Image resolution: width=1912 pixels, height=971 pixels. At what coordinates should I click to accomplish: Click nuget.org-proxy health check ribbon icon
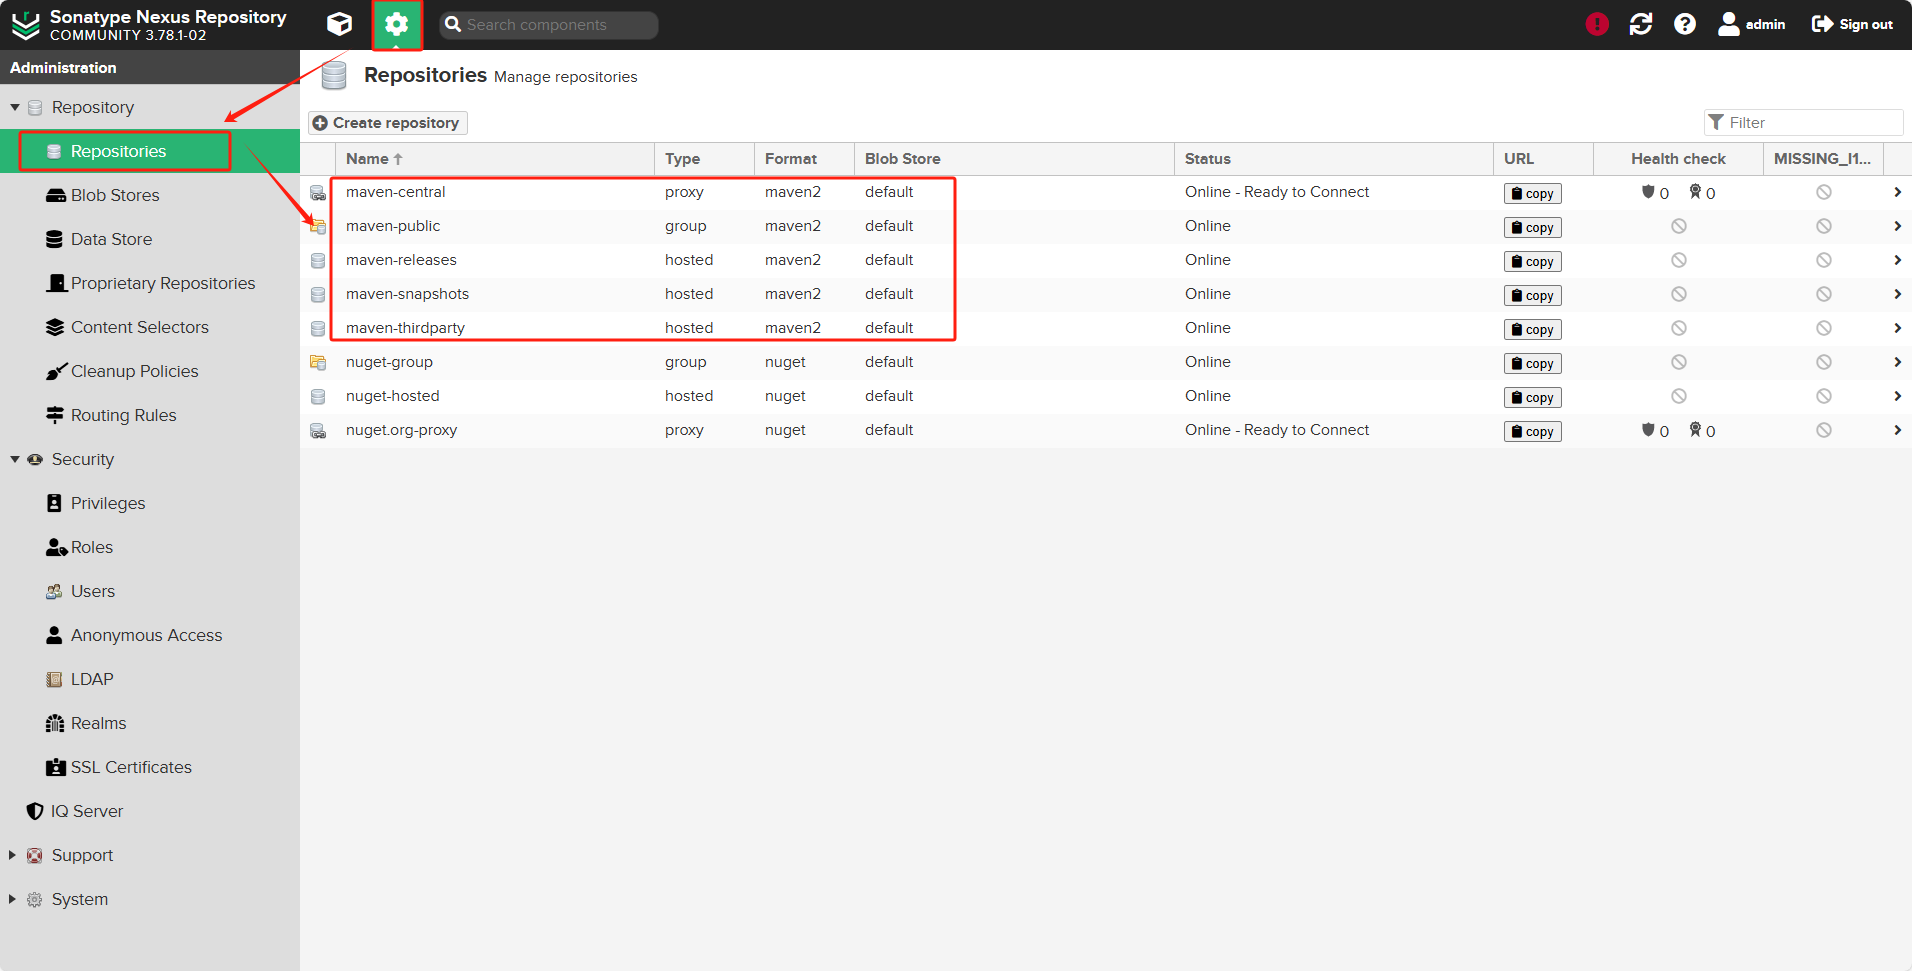tap(1695, 430)
